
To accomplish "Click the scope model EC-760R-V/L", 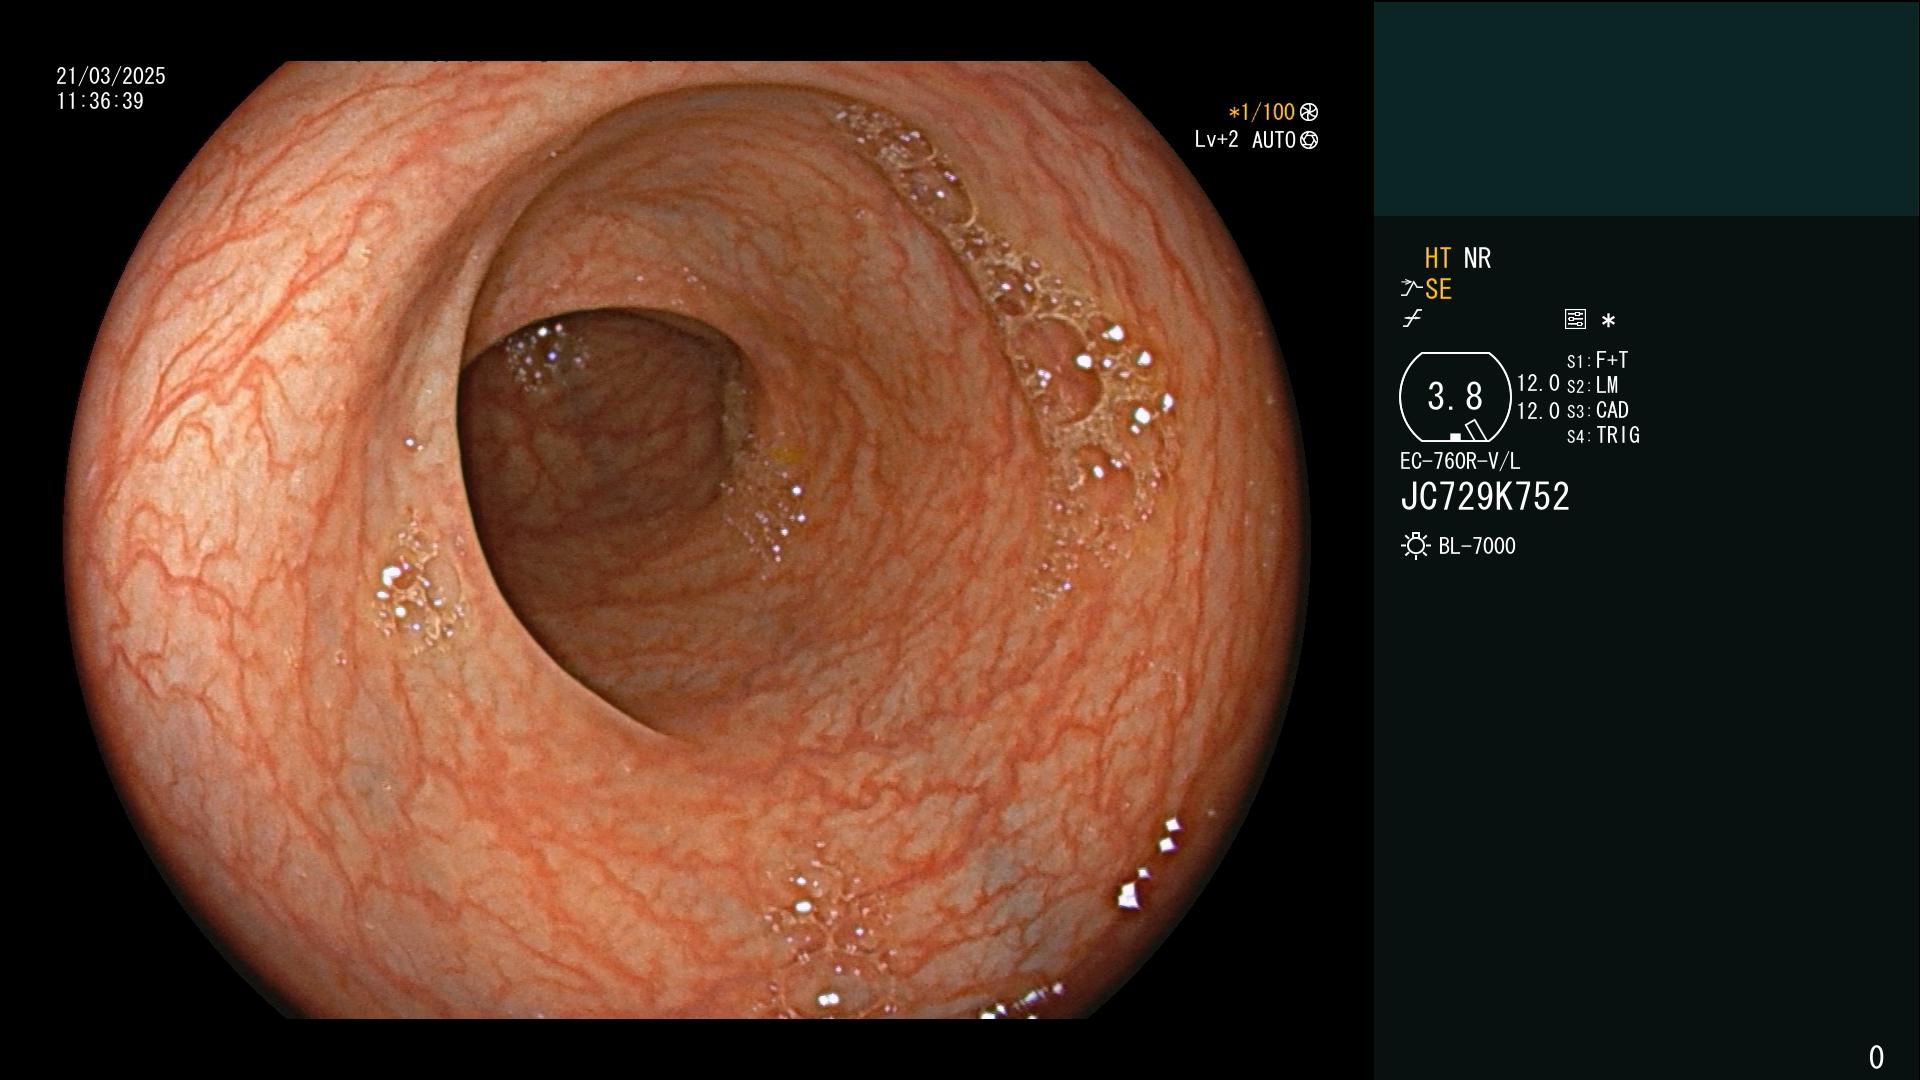I will [x=1460, y=461].
